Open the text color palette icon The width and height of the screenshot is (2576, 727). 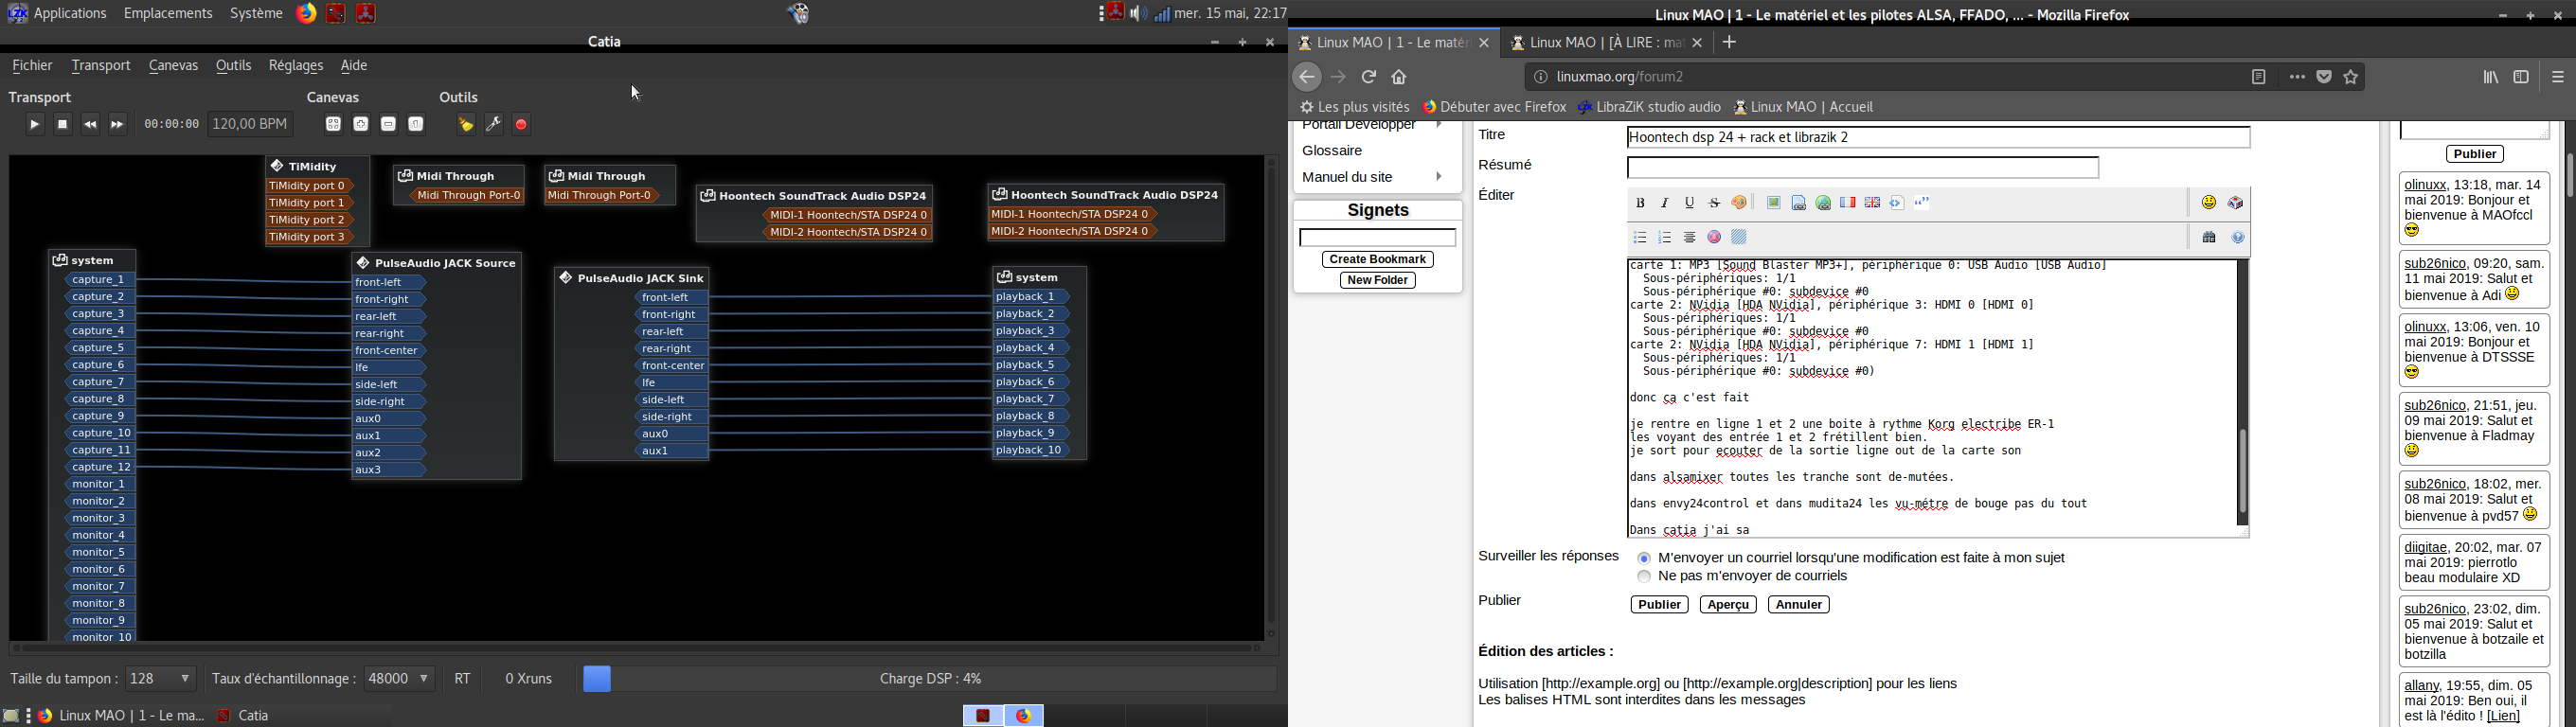point(1740,203)
